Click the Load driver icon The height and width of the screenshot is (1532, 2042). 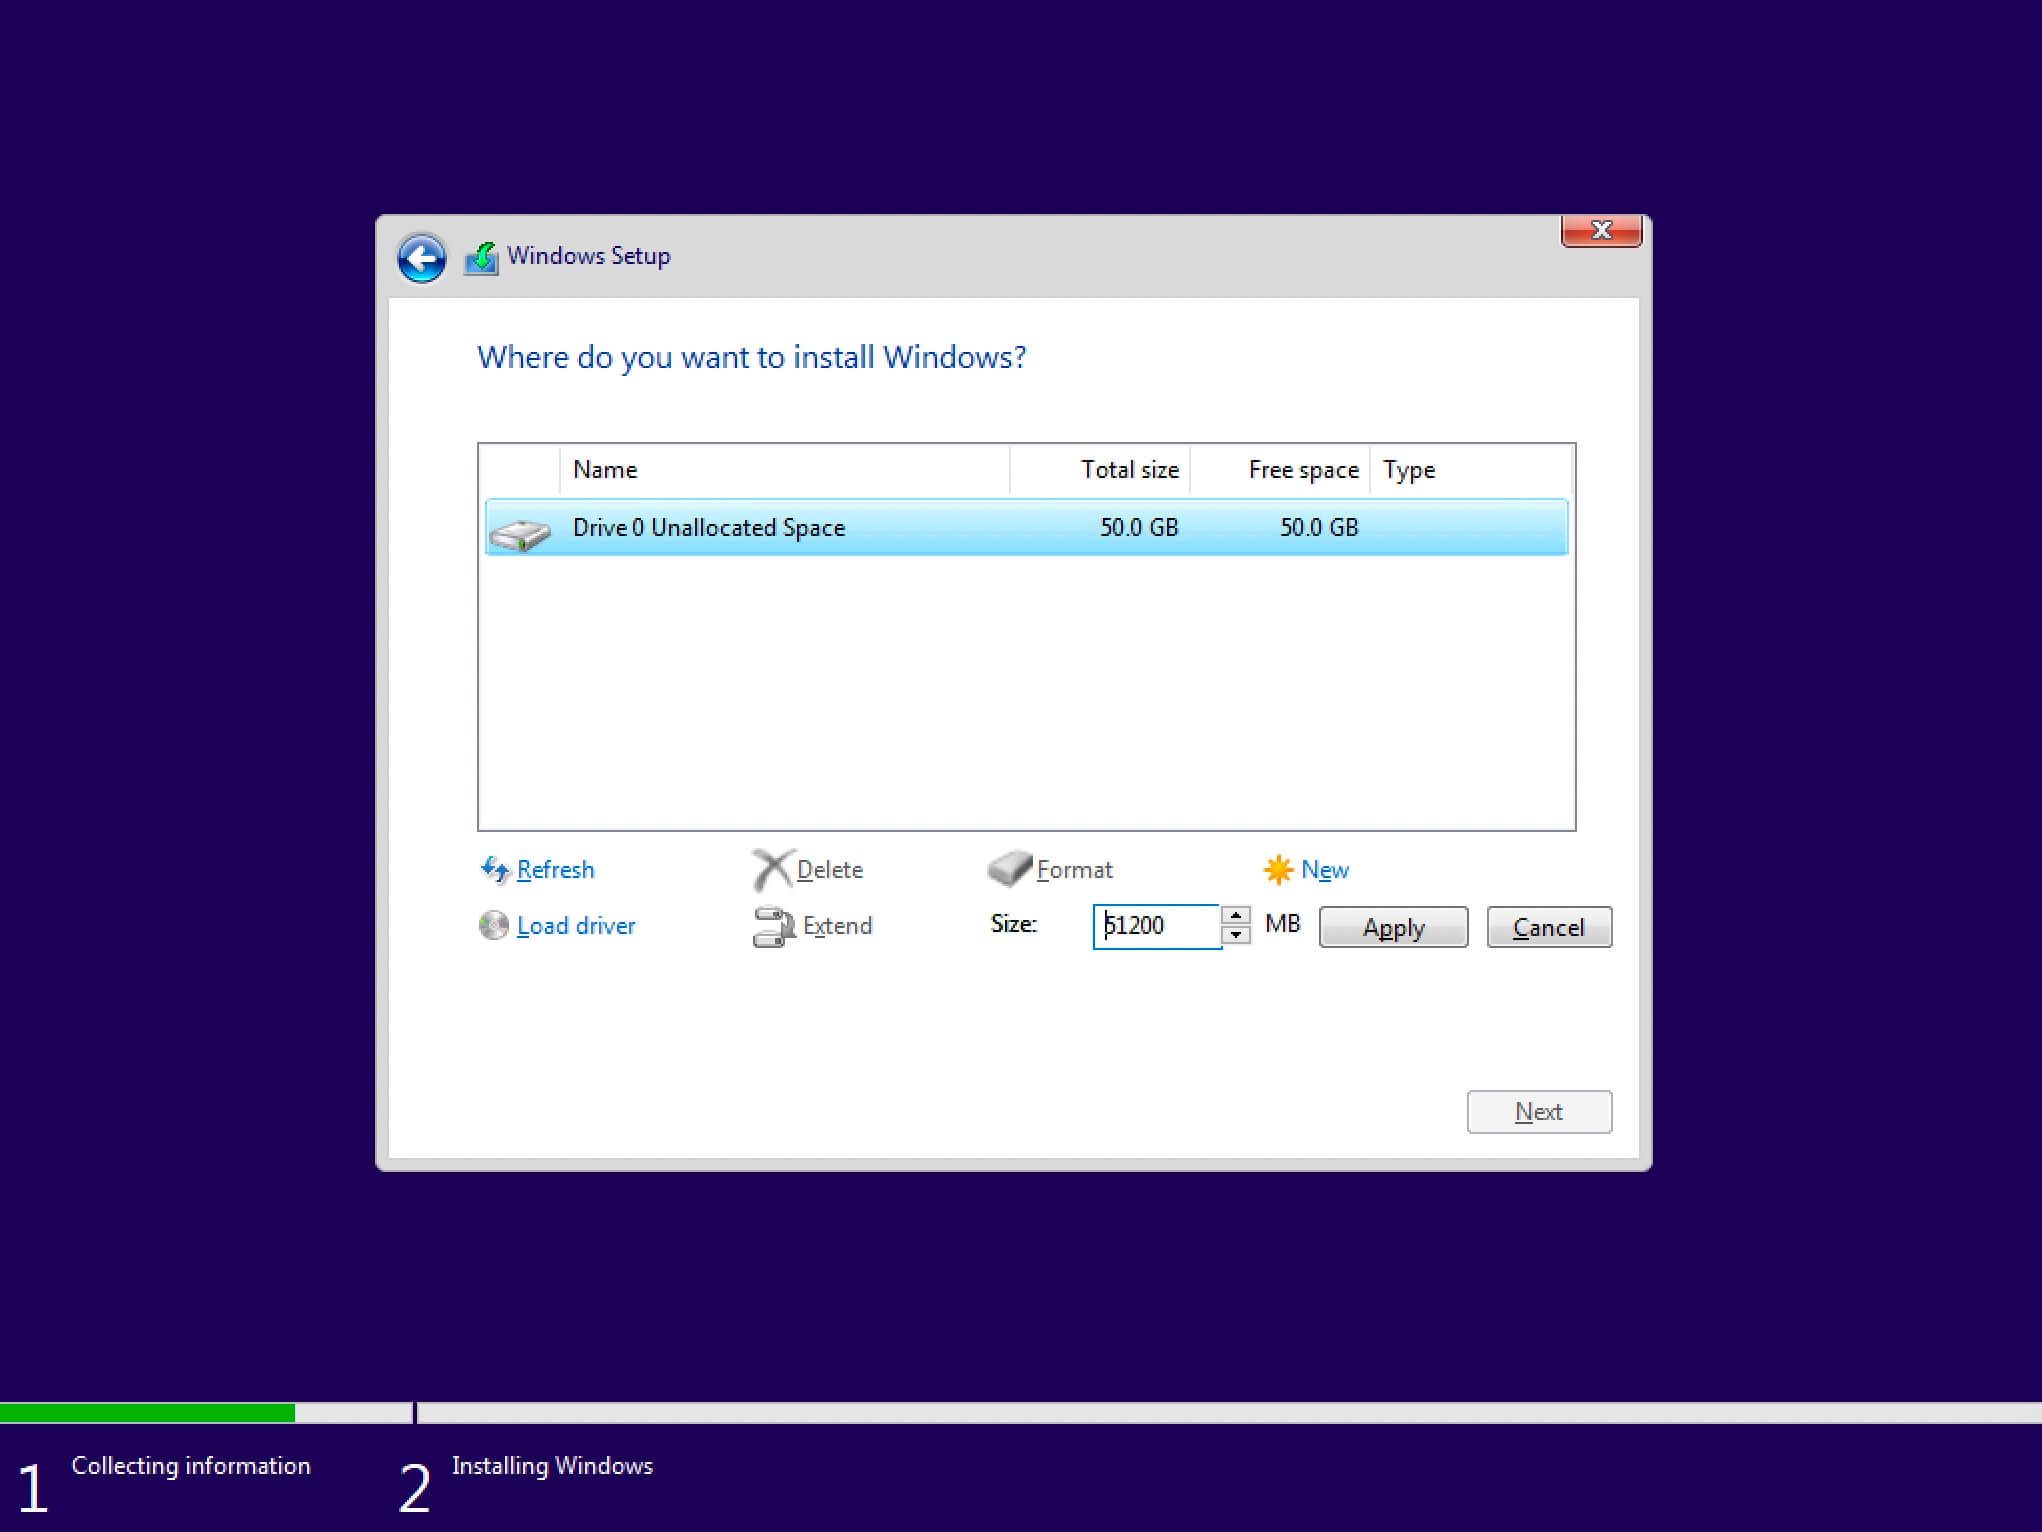tap(492, 925)
